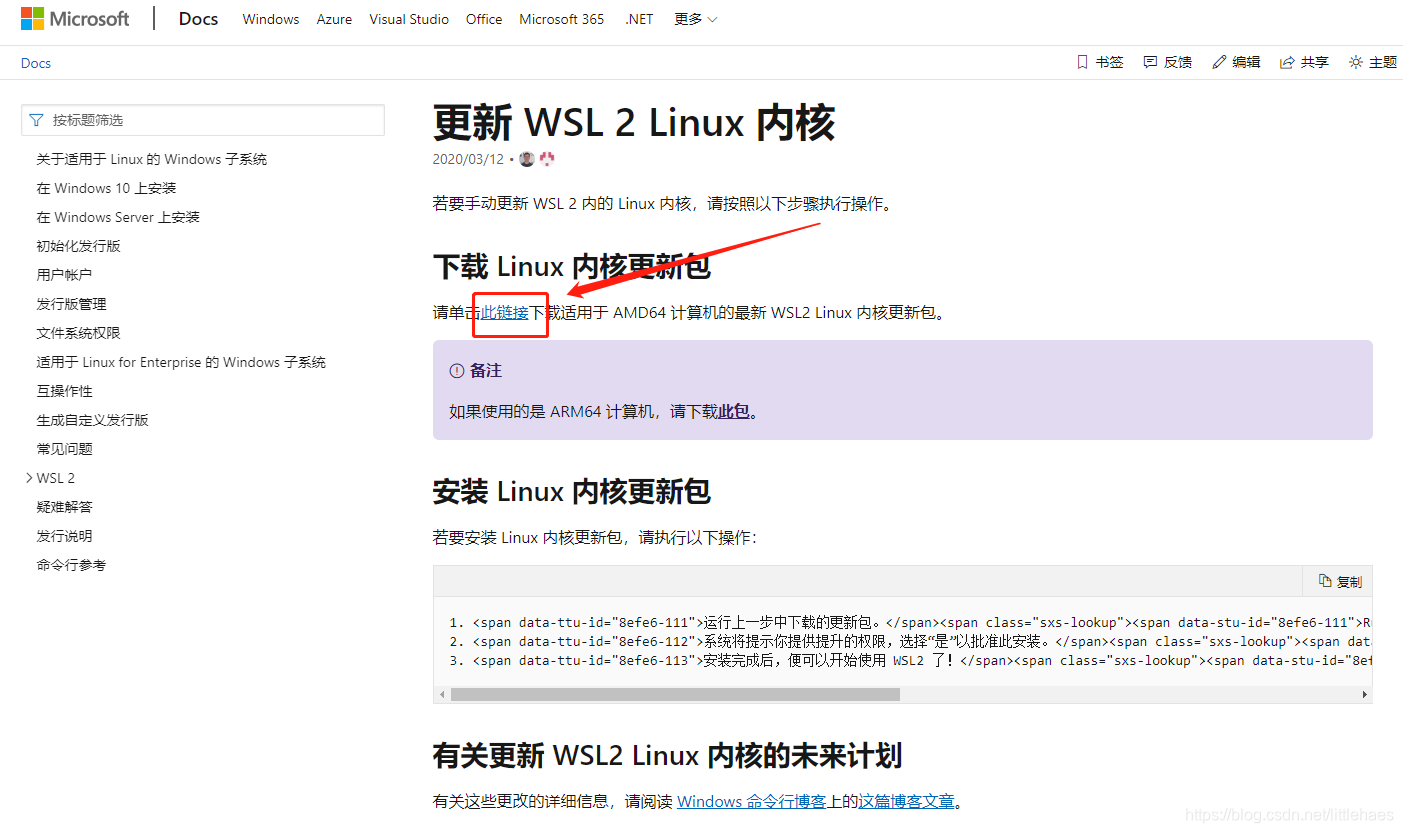Open the .NET menu item
The width and height of the screenshot is (1403, 833).
tap(640, 19)
